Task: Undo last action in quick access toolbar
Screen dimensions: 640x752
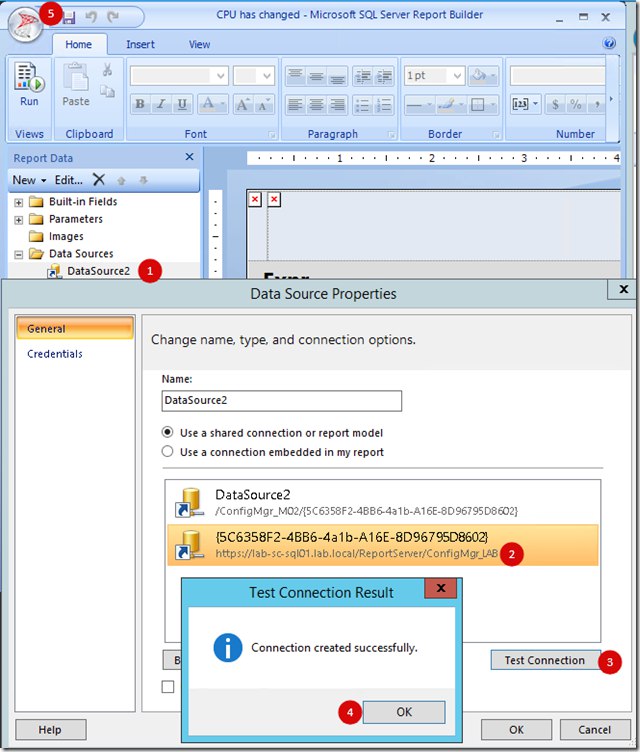Action: click(91, 17)
